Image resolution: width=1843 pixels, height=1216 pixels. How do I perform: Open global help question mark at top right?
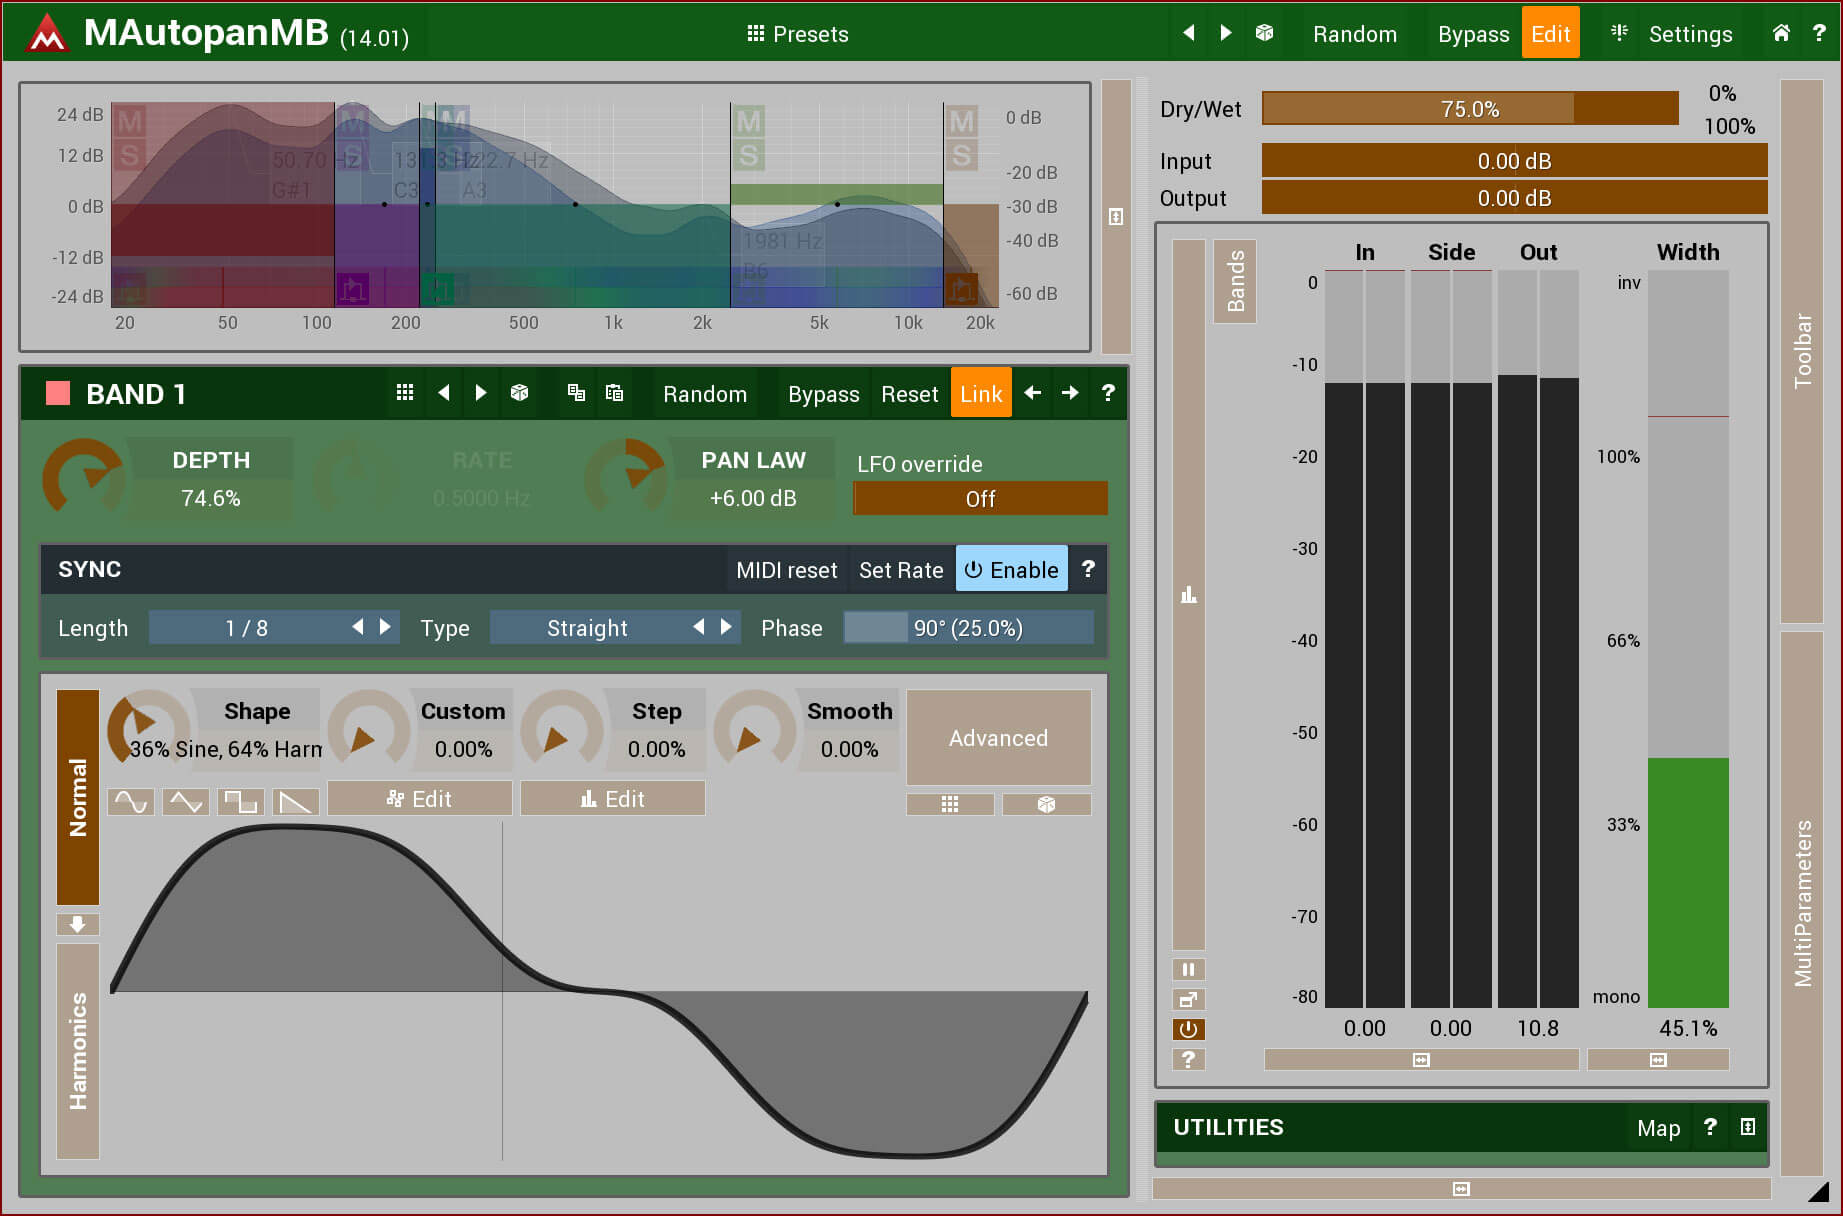1819,33
